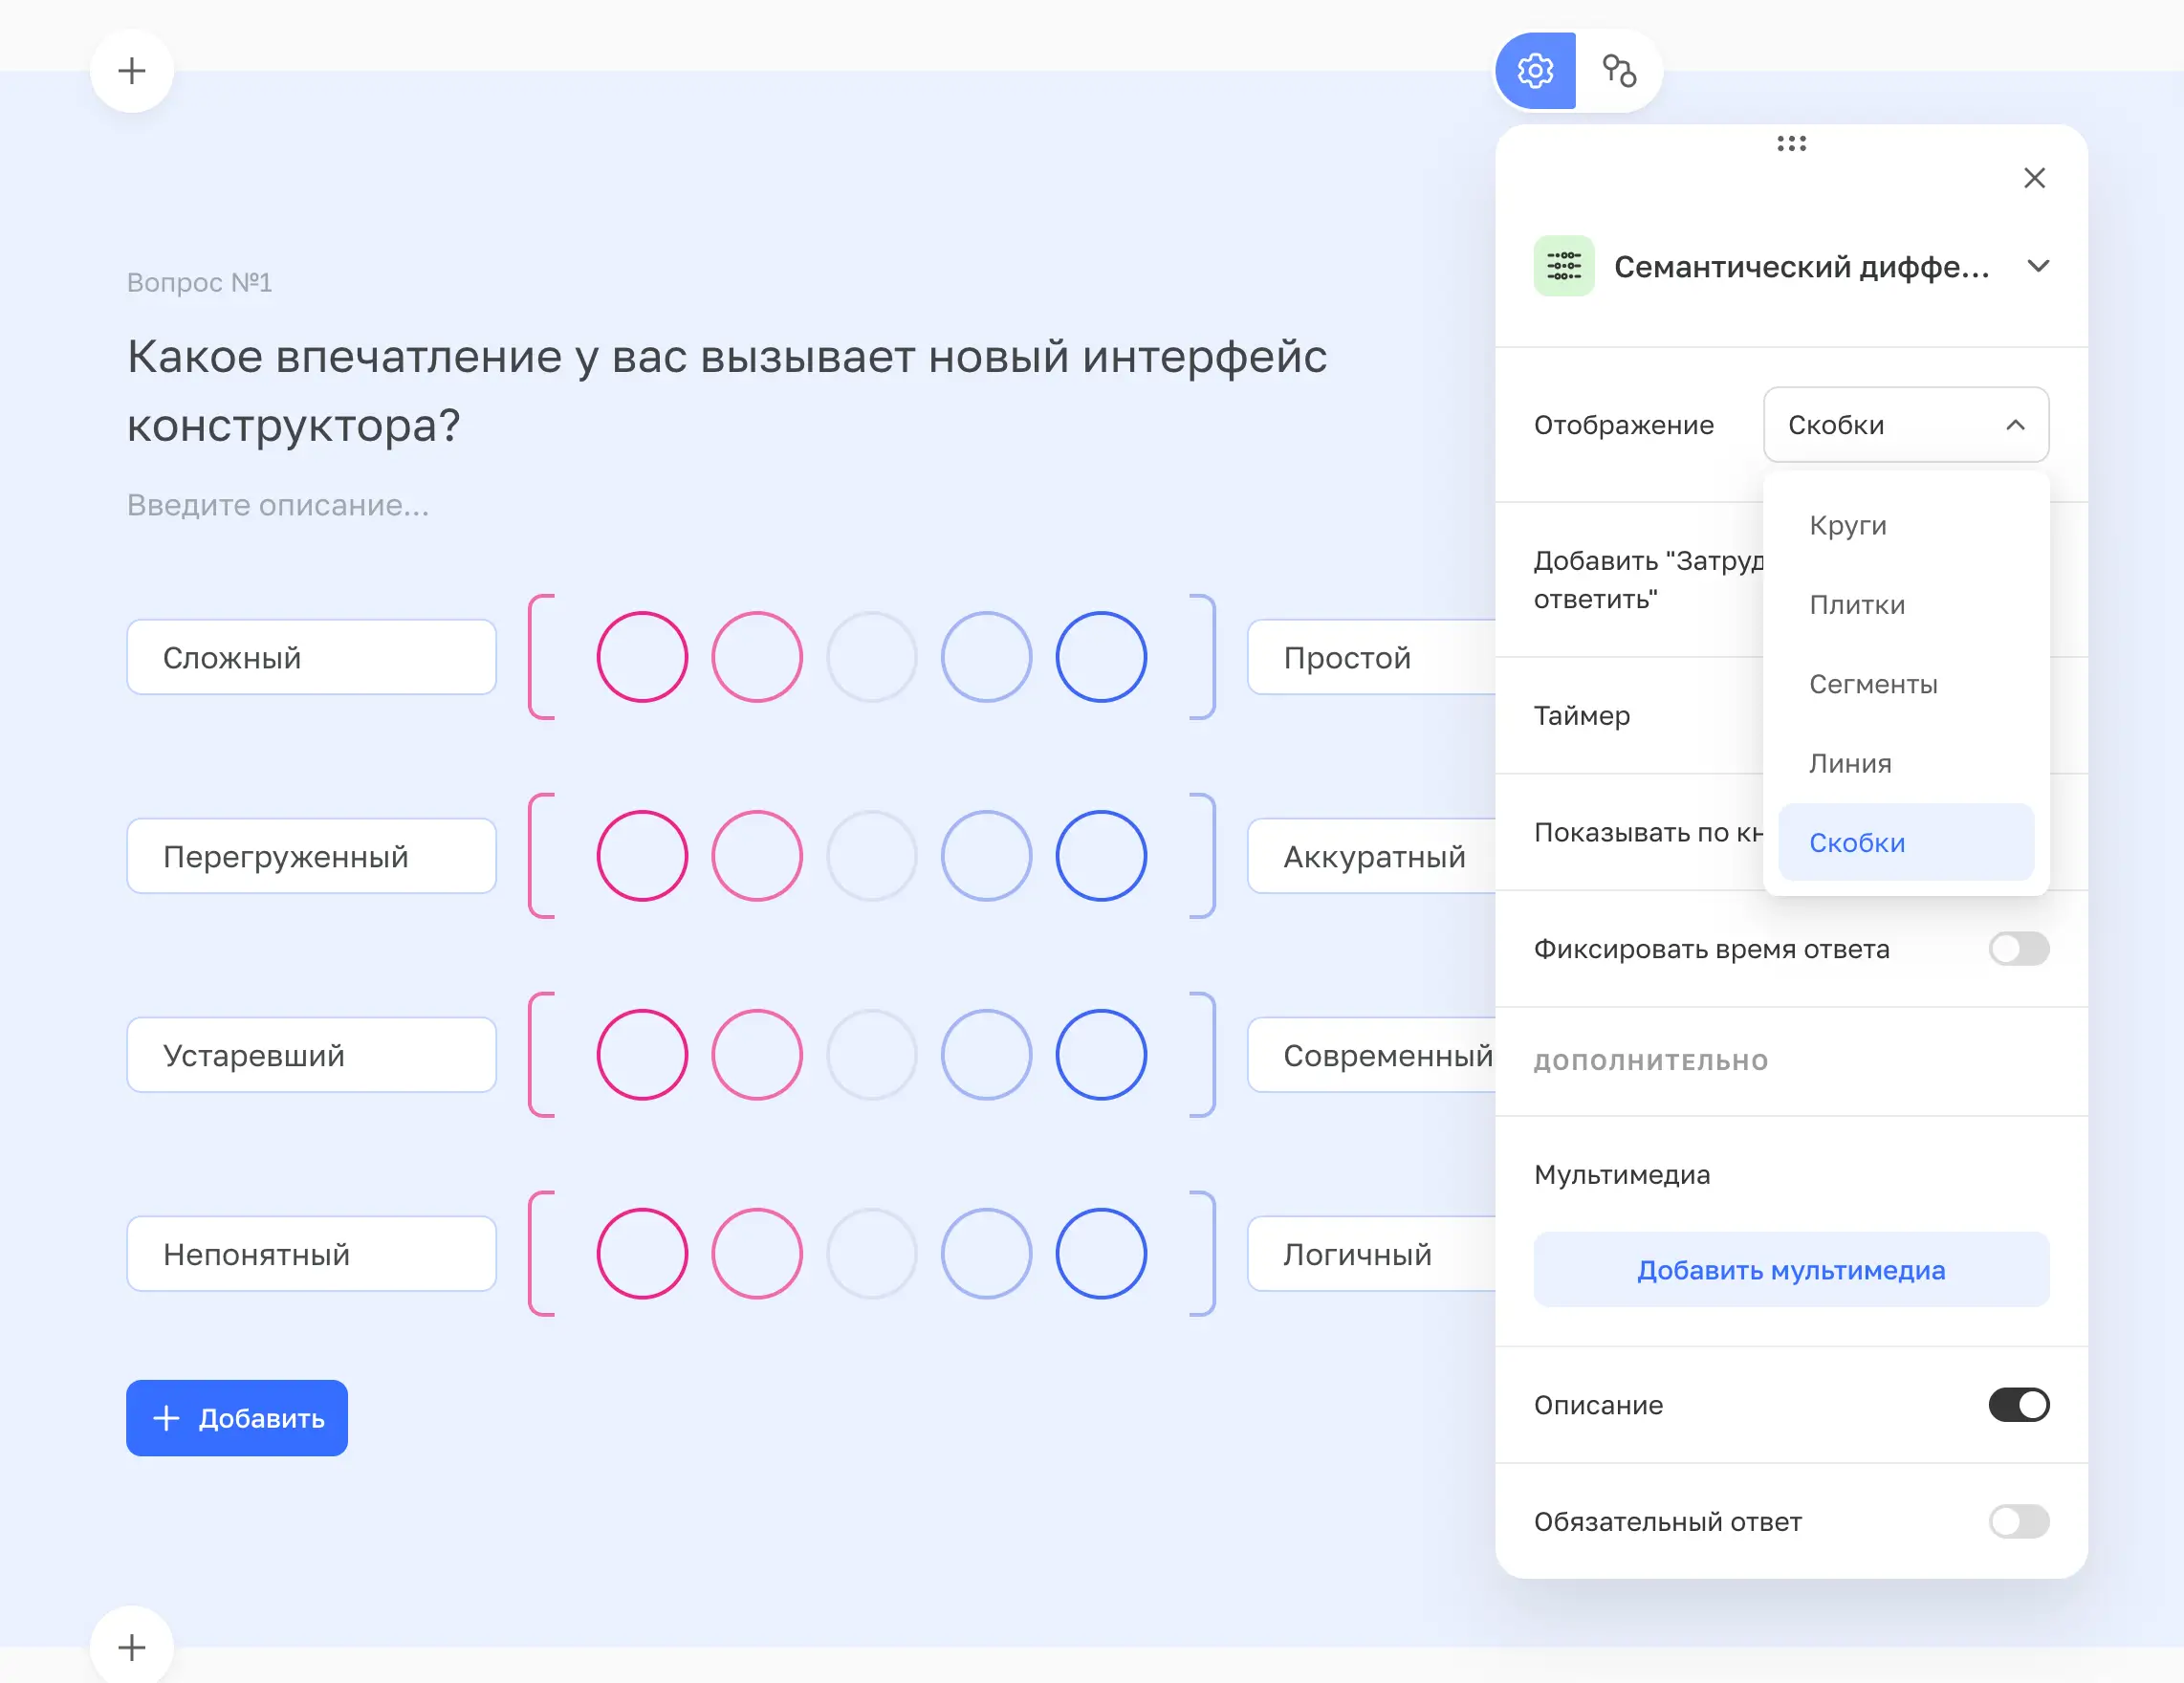Screen dimensions: 2184x1683
Task: Click the Семантический диффе... title text
Action: pos(1802,266)
